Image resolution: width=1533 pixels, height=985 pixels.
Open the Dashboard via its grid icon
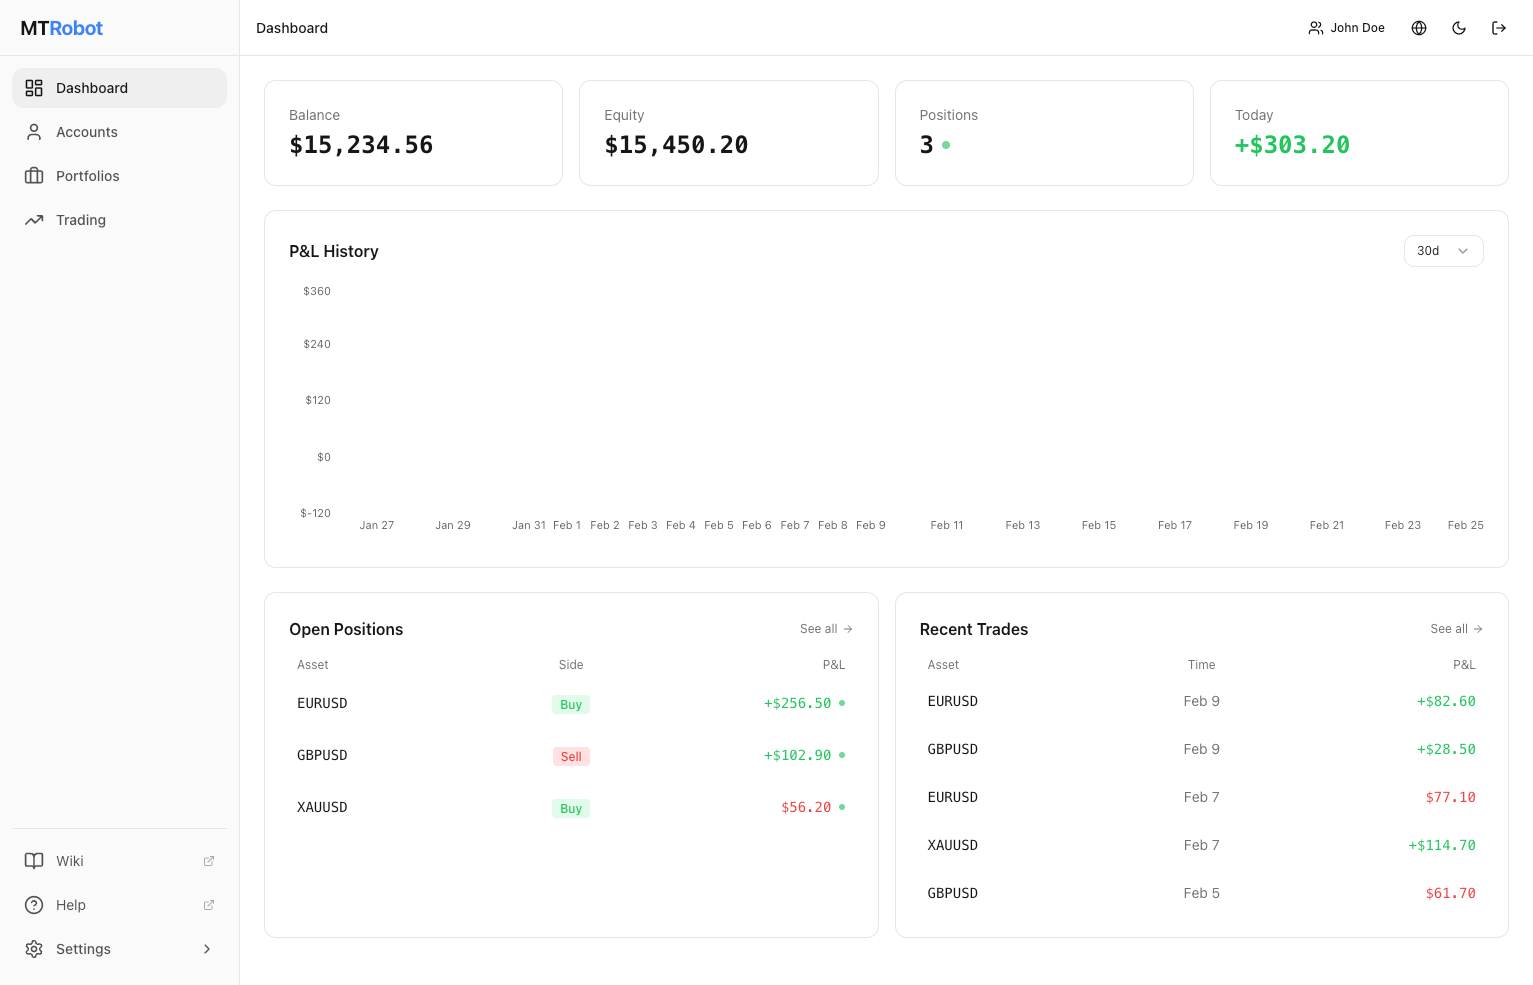click(34, 88)
